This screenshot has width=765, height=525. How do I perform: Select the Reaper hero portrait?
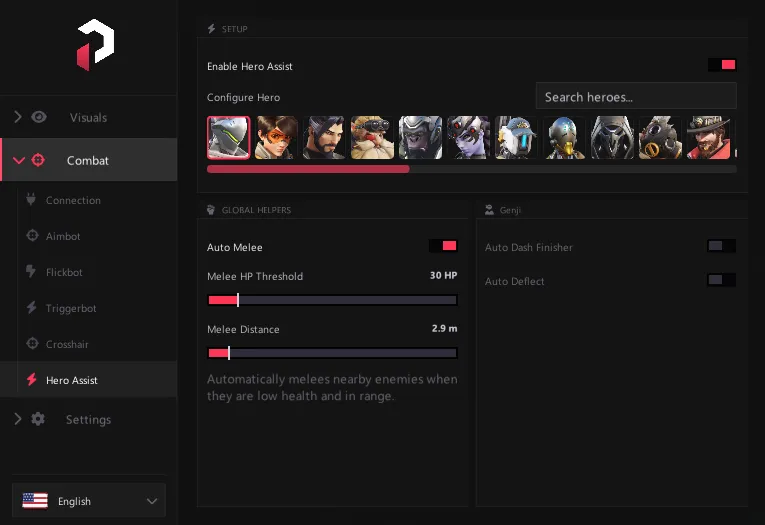click(x=612, y=138)
